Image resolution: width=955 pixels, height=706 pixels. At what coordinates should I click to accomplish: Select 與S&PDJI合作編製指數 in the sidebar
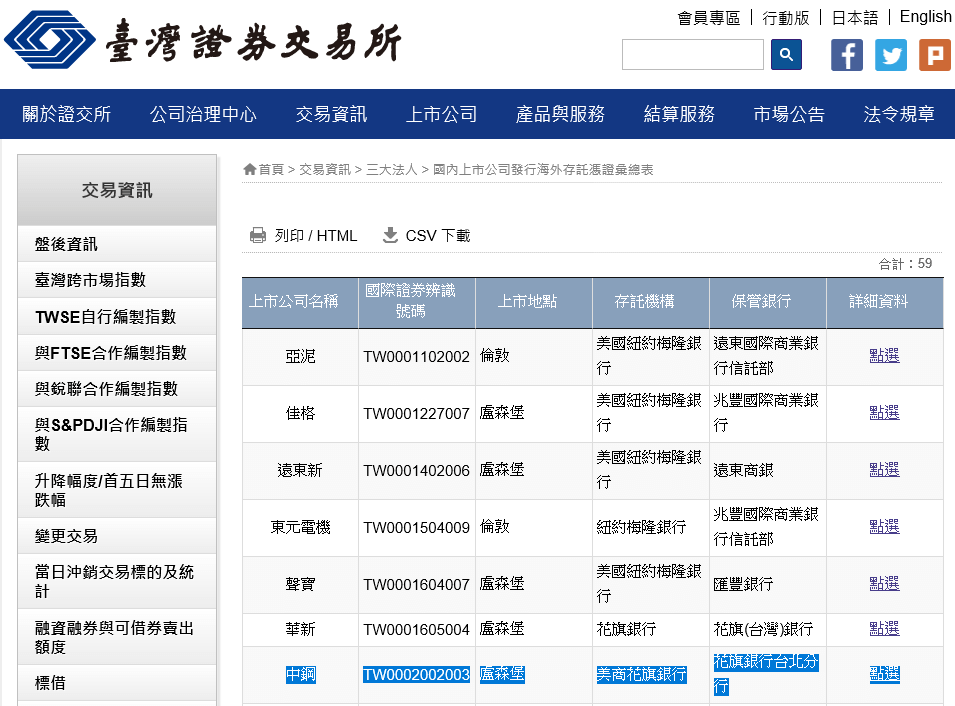point(117,434)
